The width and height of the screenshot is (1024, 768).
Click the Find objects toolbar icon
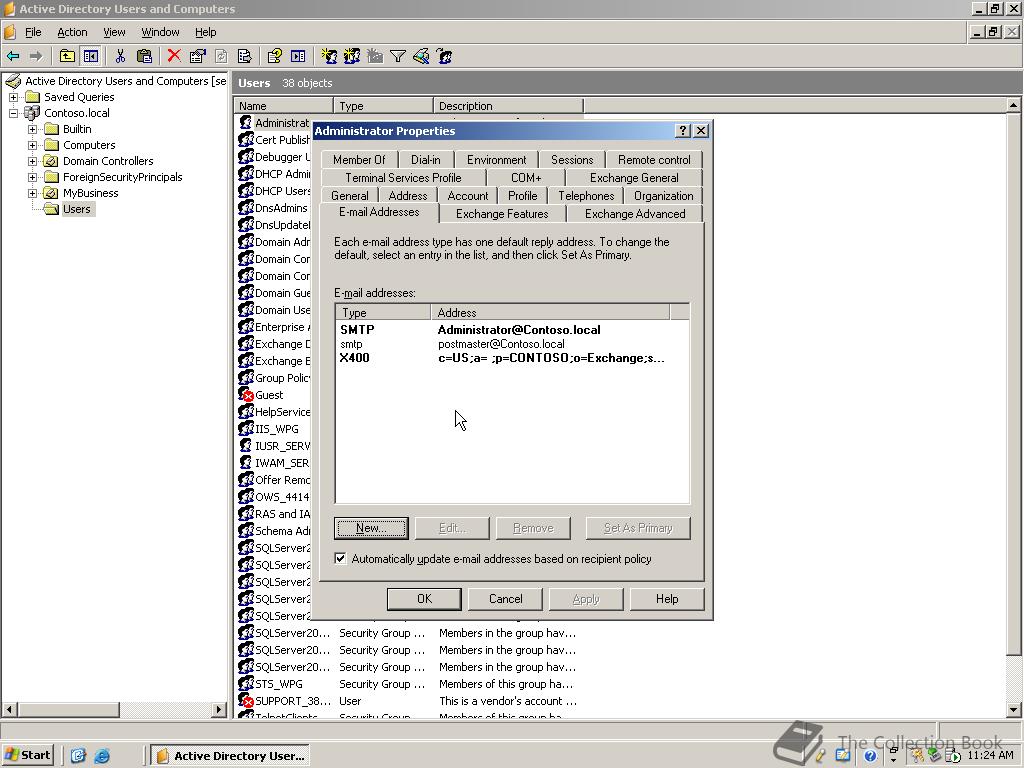tap(421, 56)
